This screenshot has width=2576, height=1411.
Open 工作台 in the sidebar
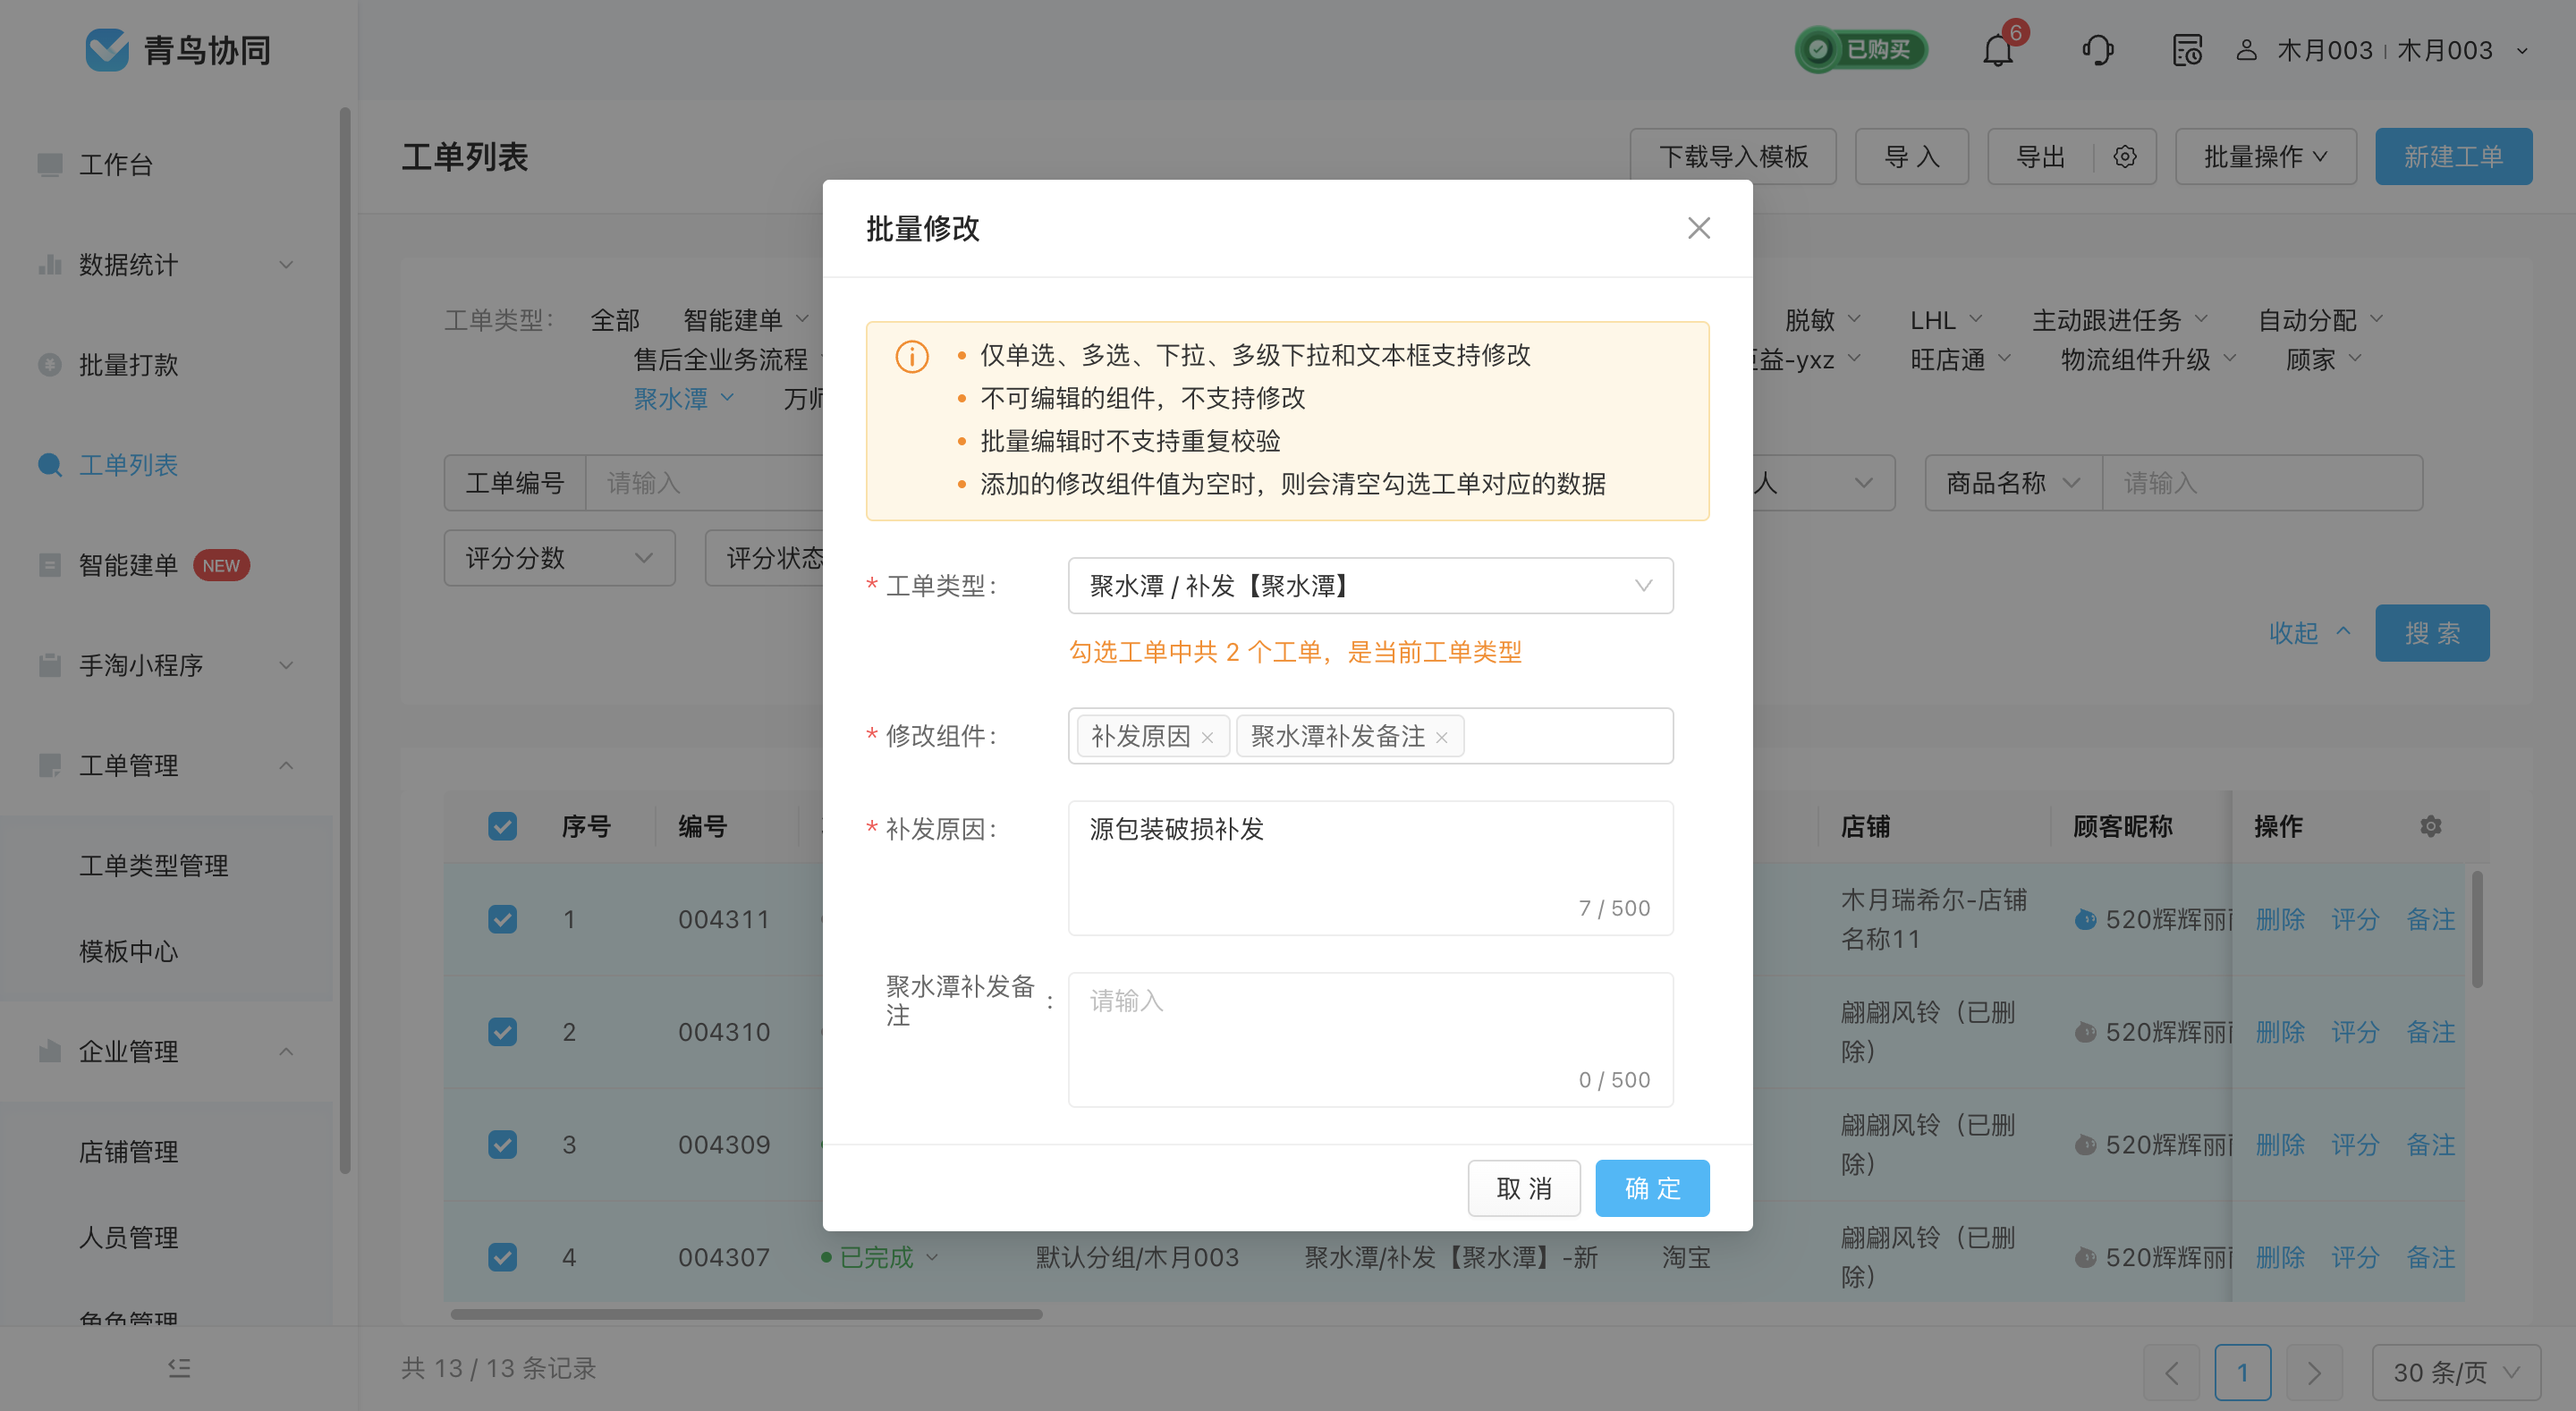click(116, 164)
